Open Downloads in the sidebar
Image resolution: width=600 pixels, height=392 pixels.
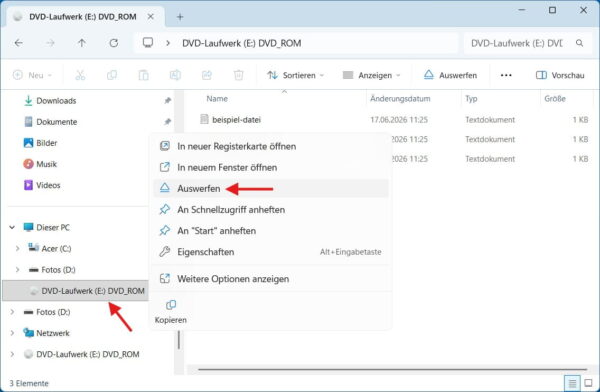coord(56,101)
